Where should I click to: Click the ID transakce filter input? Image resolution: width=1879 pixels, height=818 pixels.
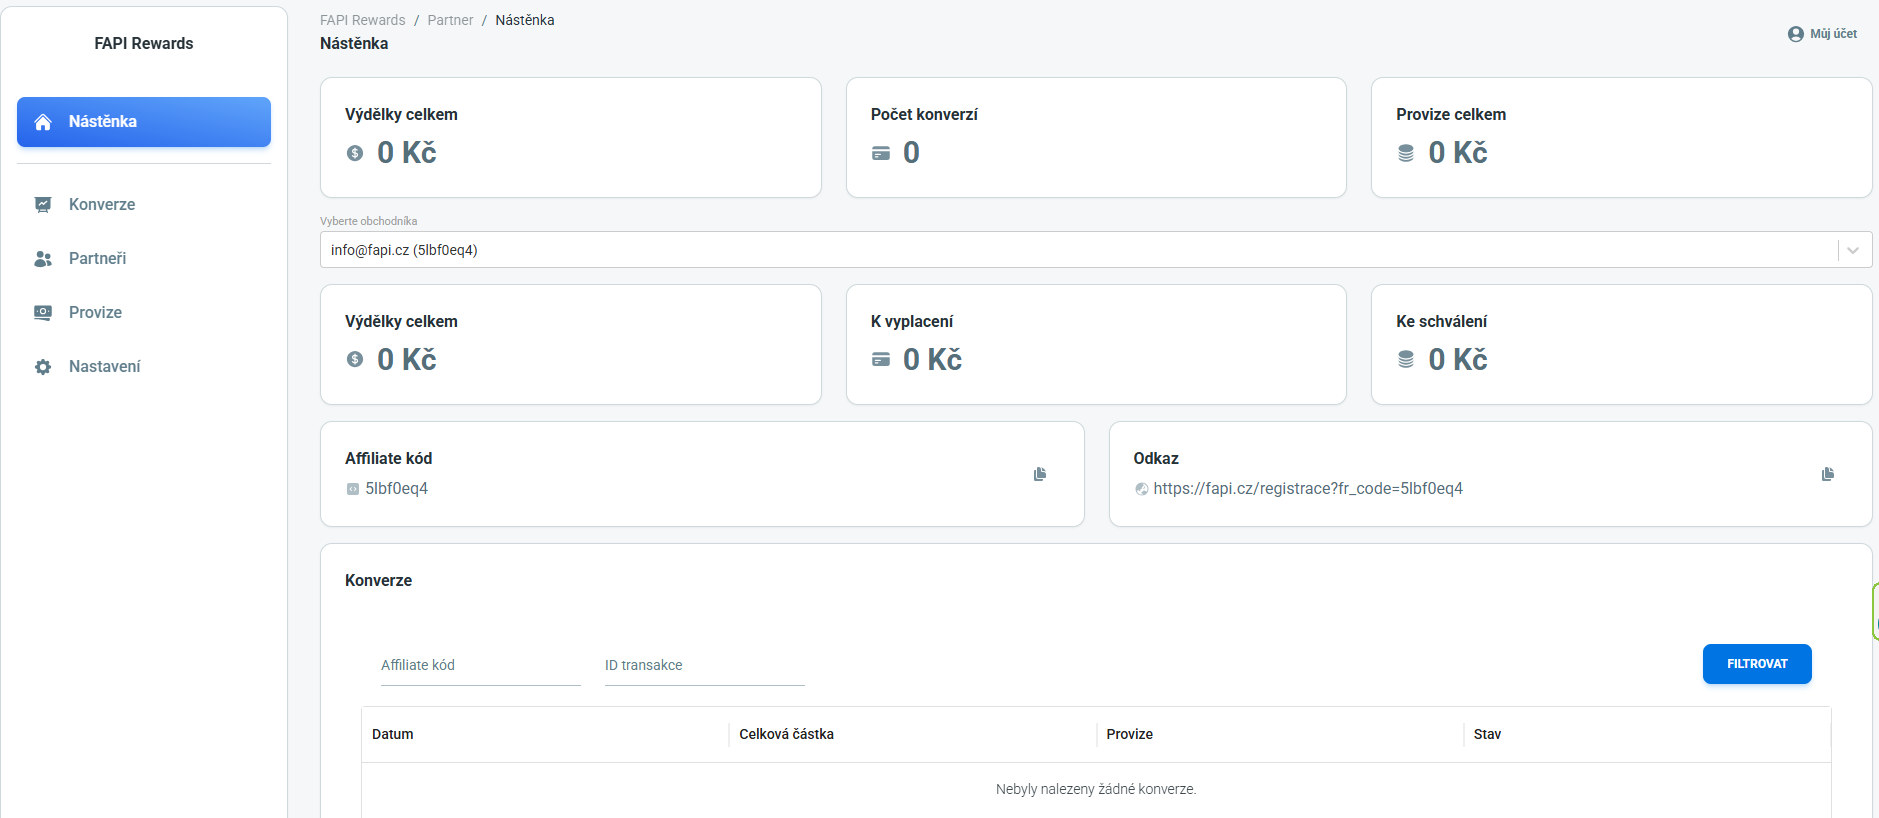pyautogui.click(x=705, y=666)
